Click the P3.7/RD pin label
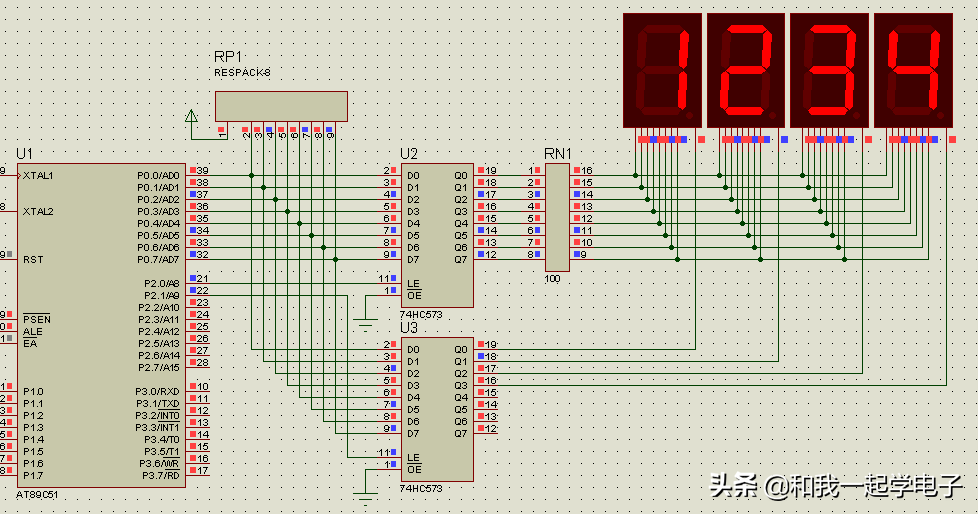 pos(161,475)
